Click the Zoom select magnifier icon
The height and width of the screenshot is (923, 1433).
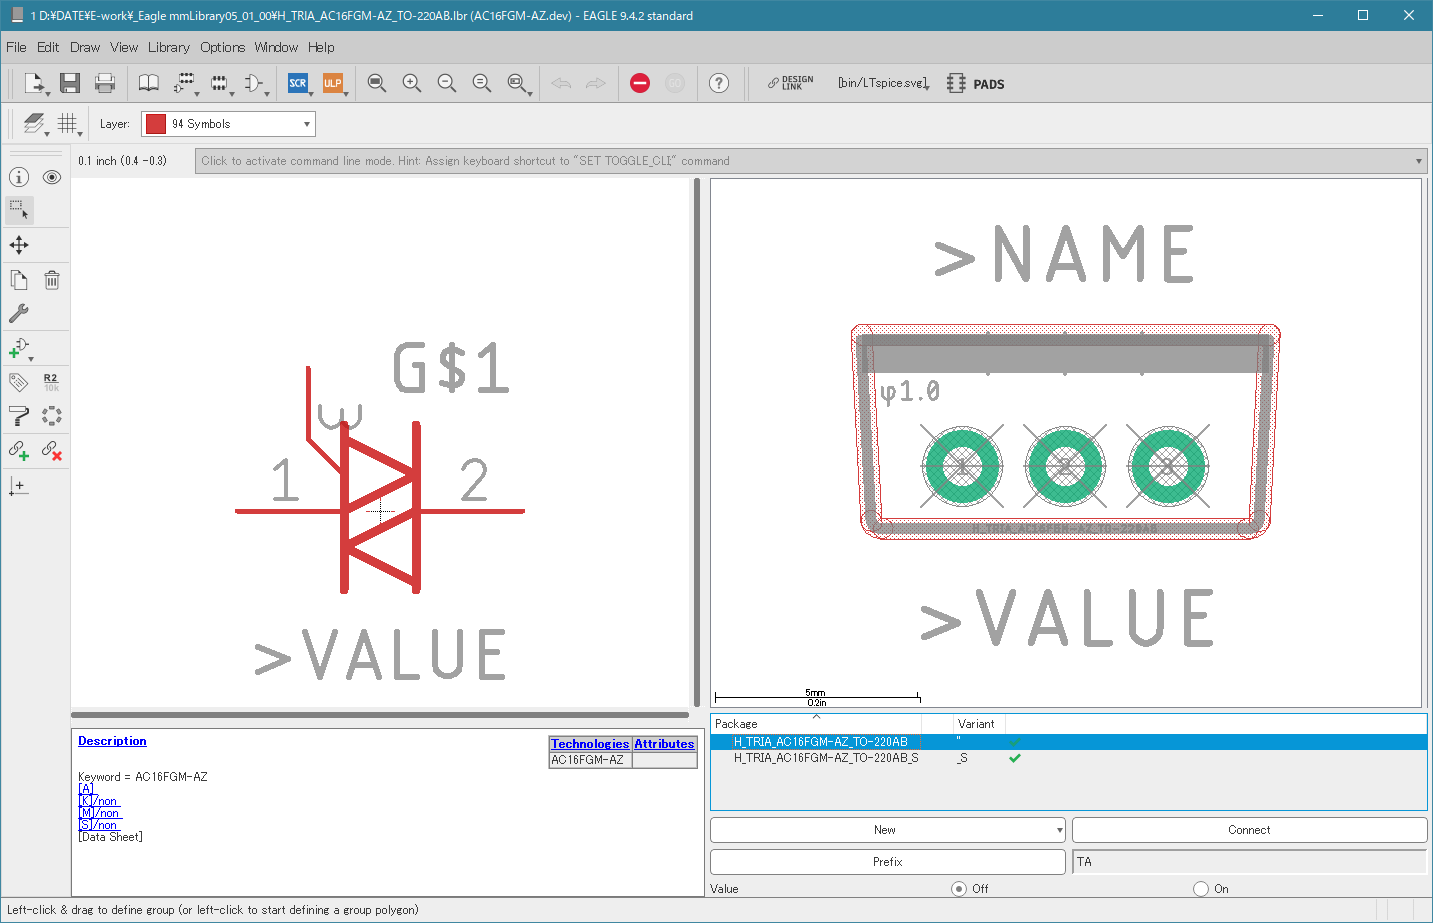[517, 83]
